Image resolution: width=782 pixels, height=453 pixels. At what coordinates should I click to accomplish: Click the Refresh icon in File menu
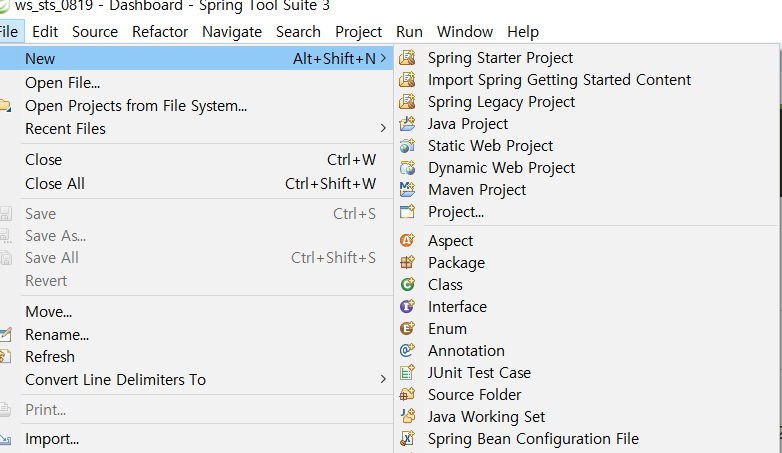tap(5, 357)
